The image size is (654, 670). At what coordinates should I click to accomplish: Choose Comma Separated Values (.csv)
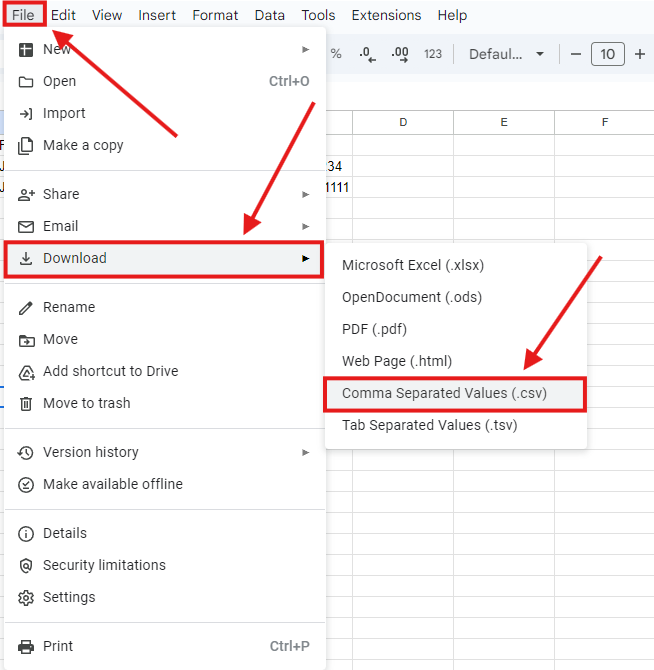tap(445, 393)
